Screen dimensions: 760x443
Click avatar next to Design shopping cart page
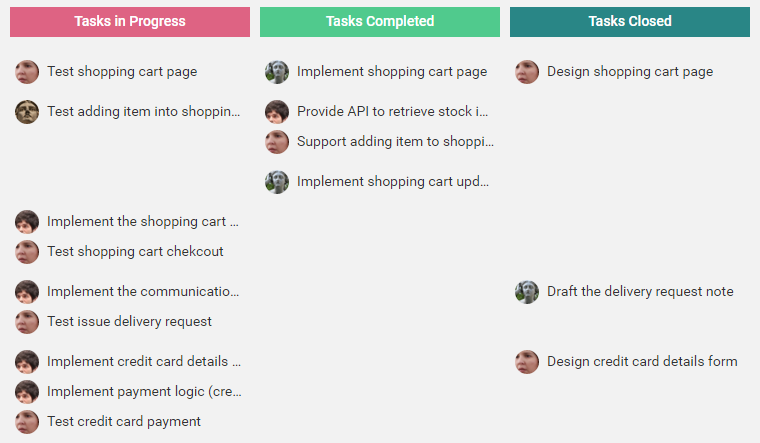[x=527, y=72]
